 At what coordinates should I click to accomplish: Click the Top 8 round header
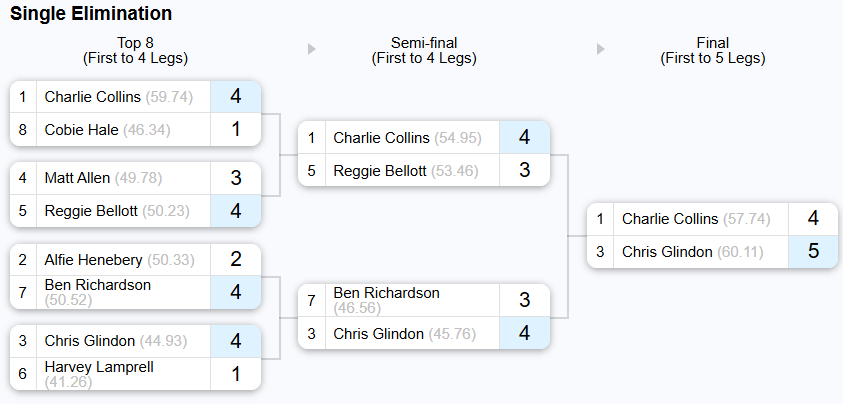pyautogui.click(x=135, y=51)
